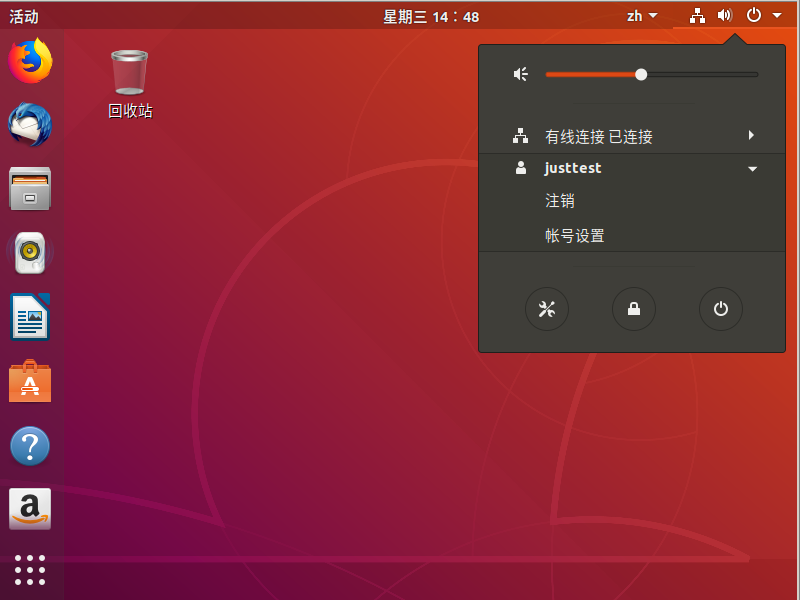The image size is (800, 600).
Task: Click the speaker icon beside volume slider
Action: tap(521, 74)
